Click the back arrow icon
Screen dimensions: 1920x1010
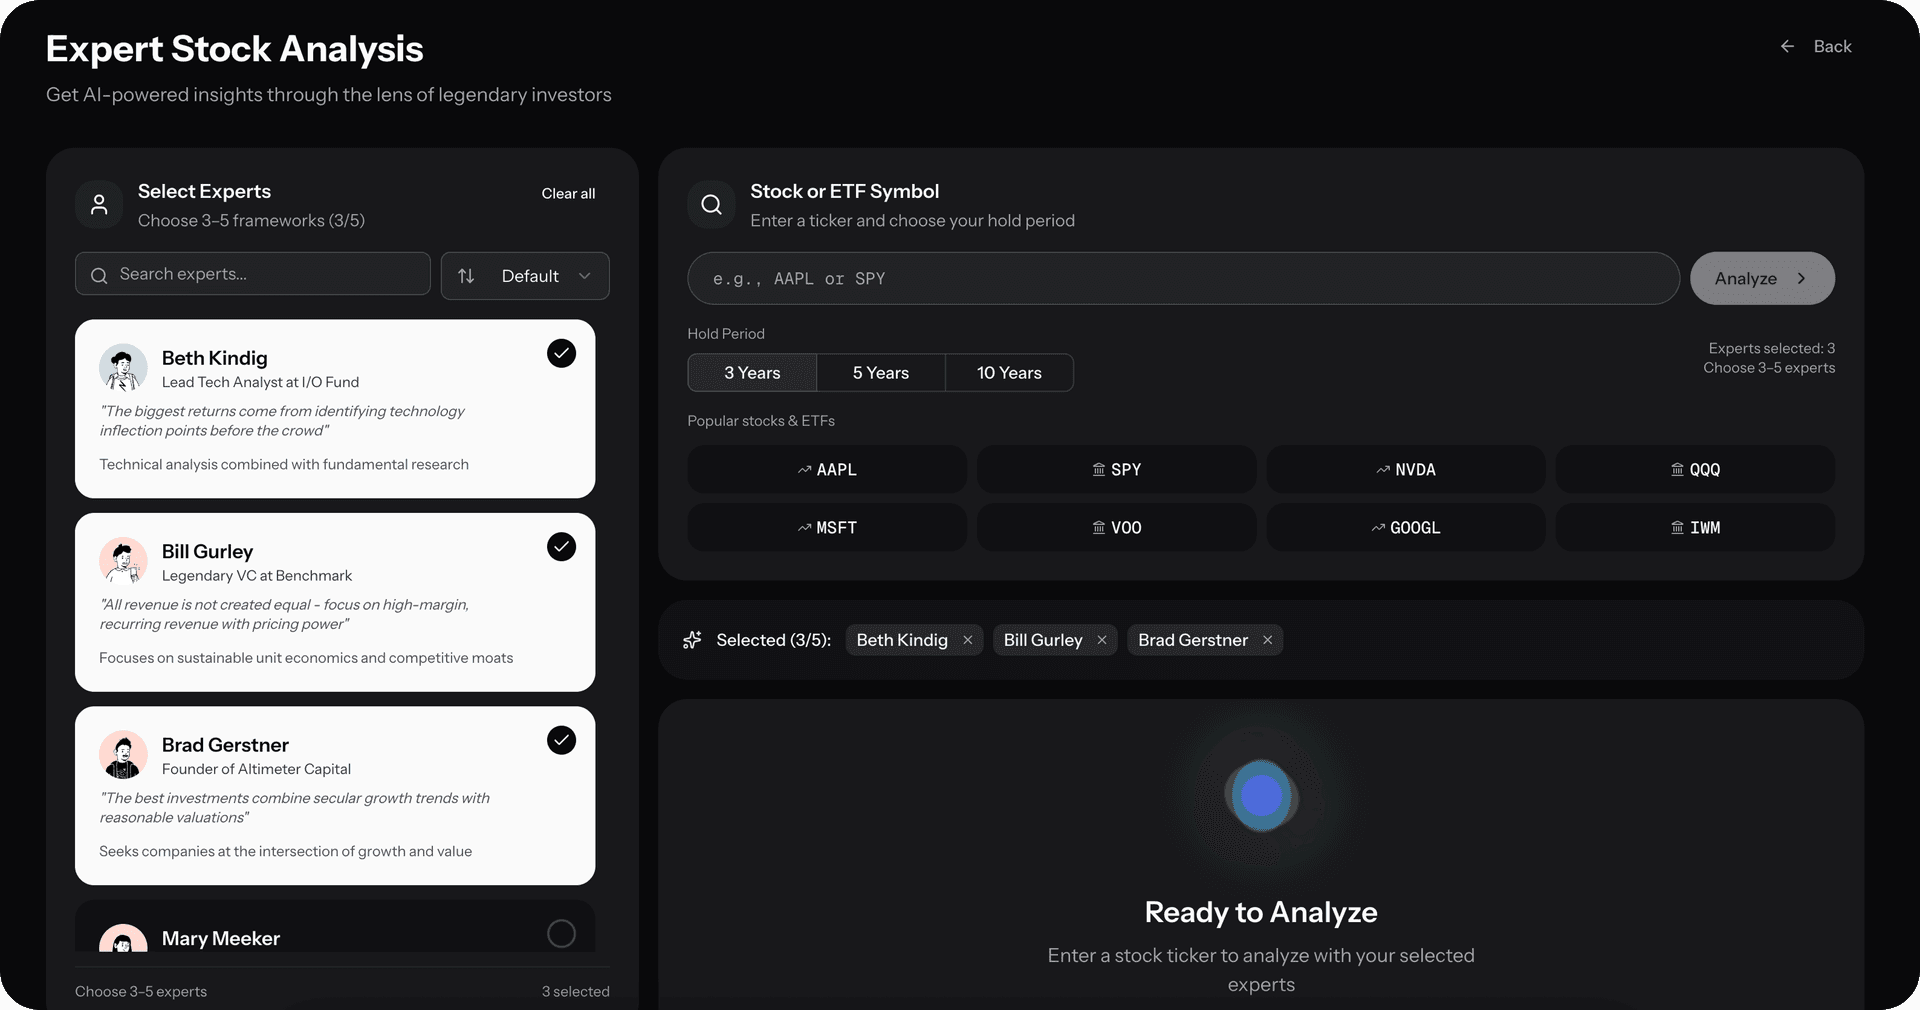pyautogui.click(x=1787, y=47)
